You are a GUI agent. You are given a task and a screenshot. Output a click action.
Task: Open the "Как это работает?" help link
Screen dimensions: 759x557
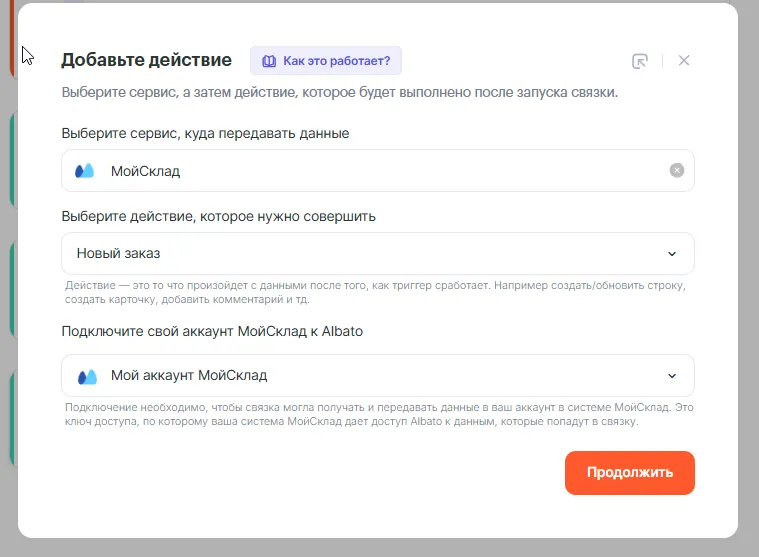(336, 61)
